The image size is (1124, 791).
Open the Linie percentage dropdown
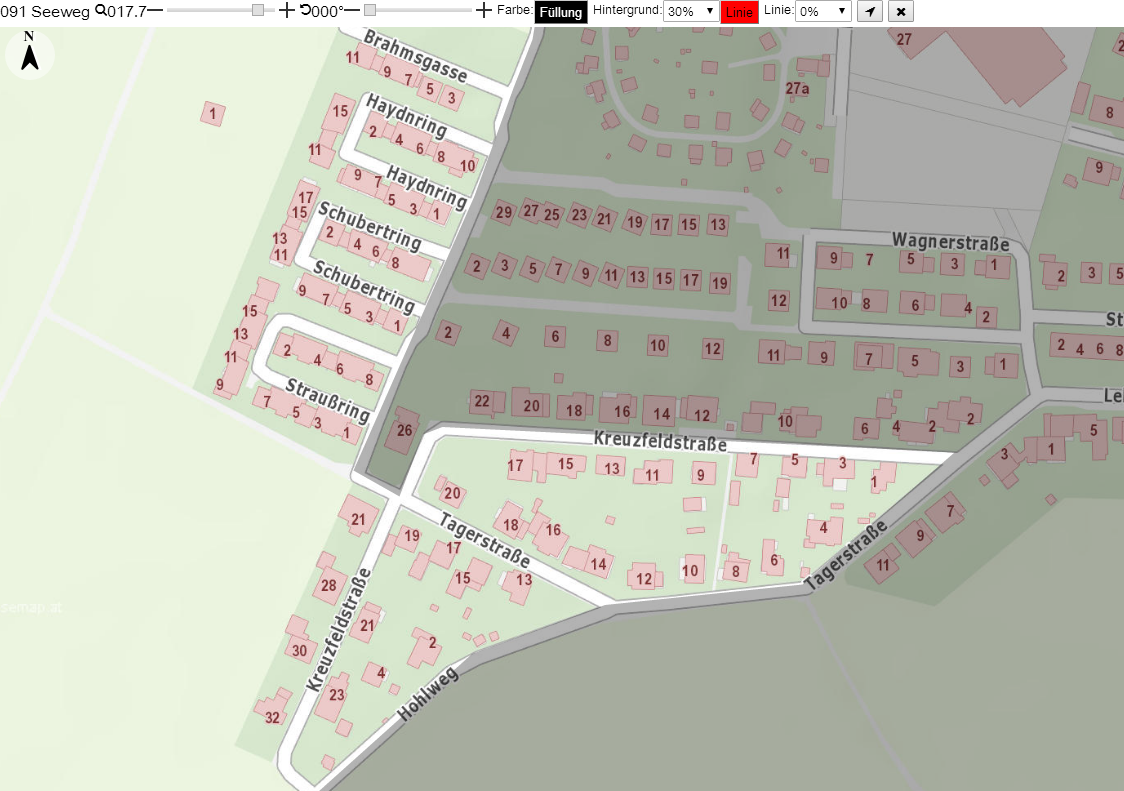click(823, 11)
